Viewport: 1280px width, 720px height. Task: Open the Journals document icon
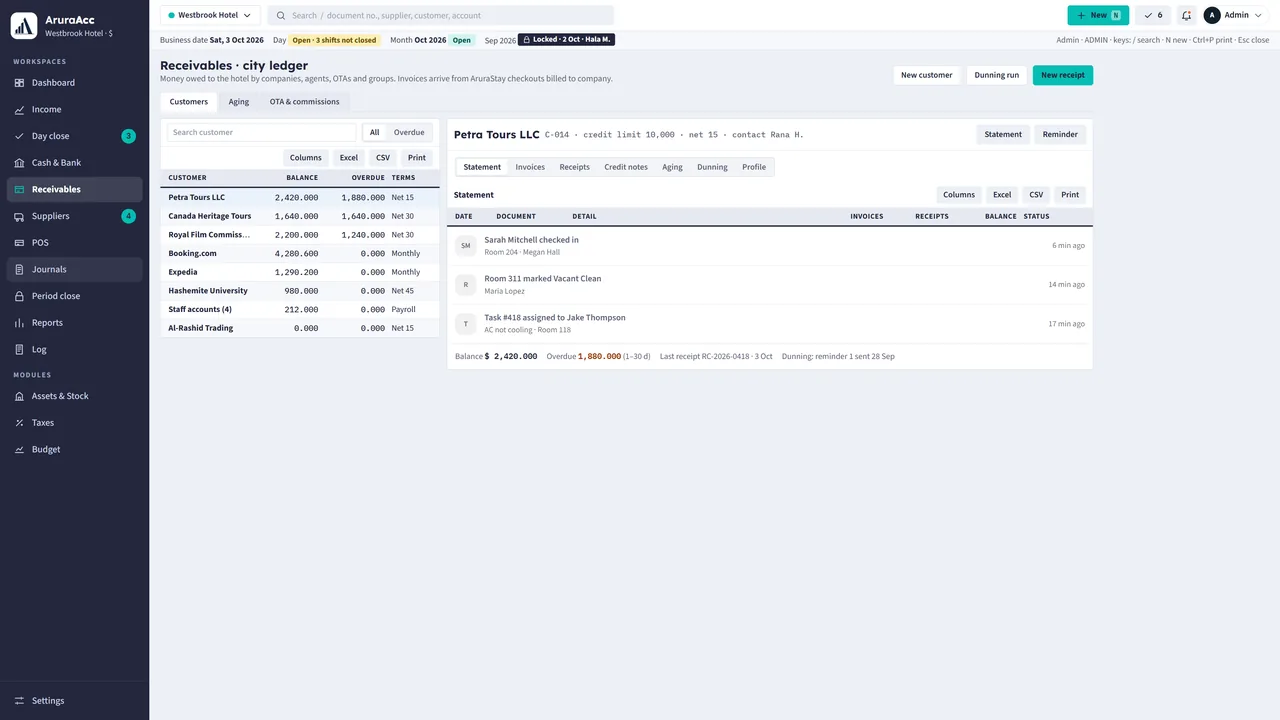[20, 269]
